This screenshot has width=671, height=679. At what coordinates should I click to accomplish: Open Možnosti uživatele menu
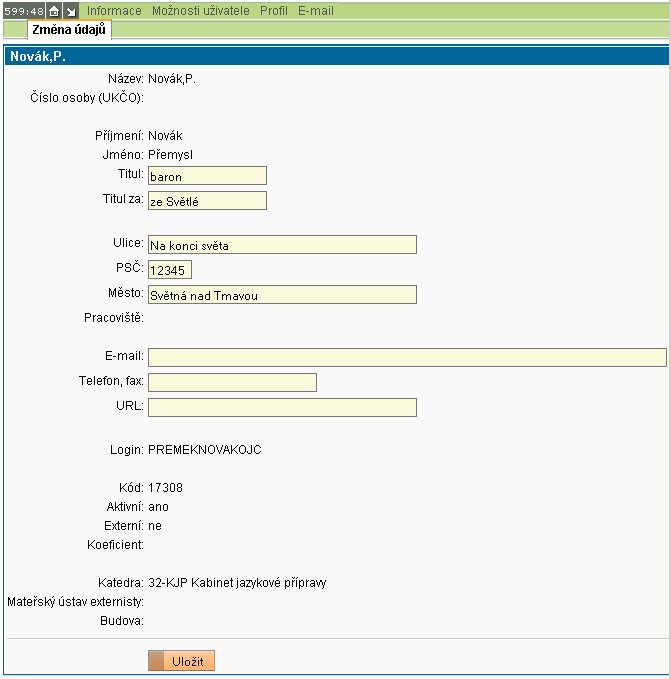click(200, 11)
